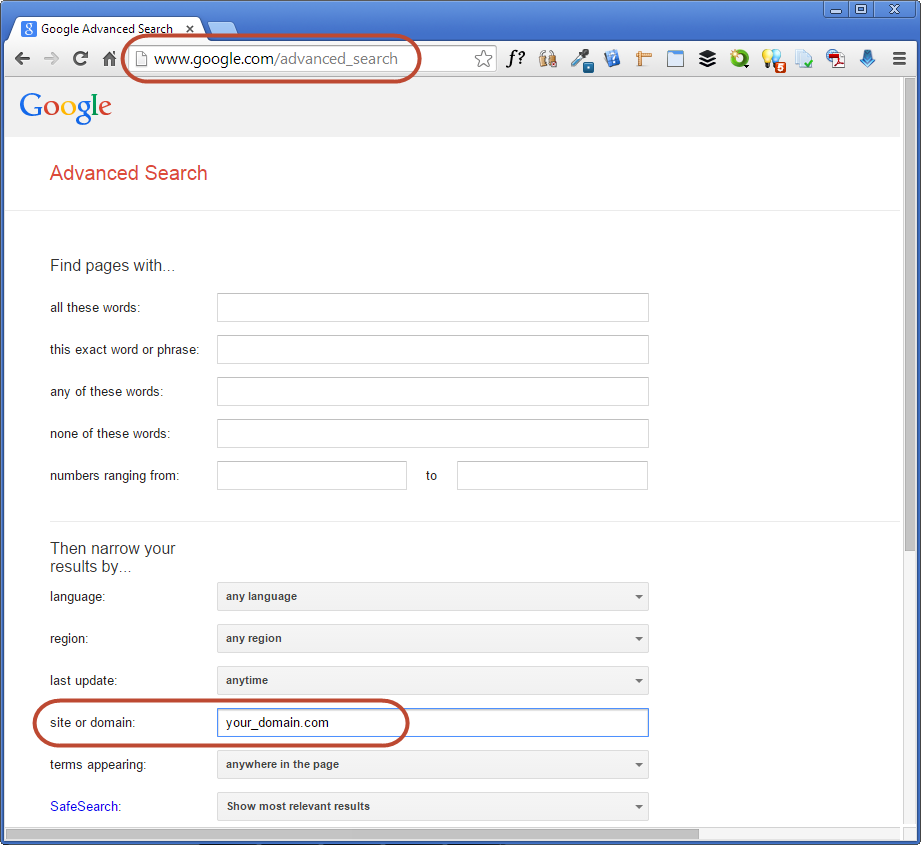Click the vertical scrollbar thumb

tap(909, 314)
